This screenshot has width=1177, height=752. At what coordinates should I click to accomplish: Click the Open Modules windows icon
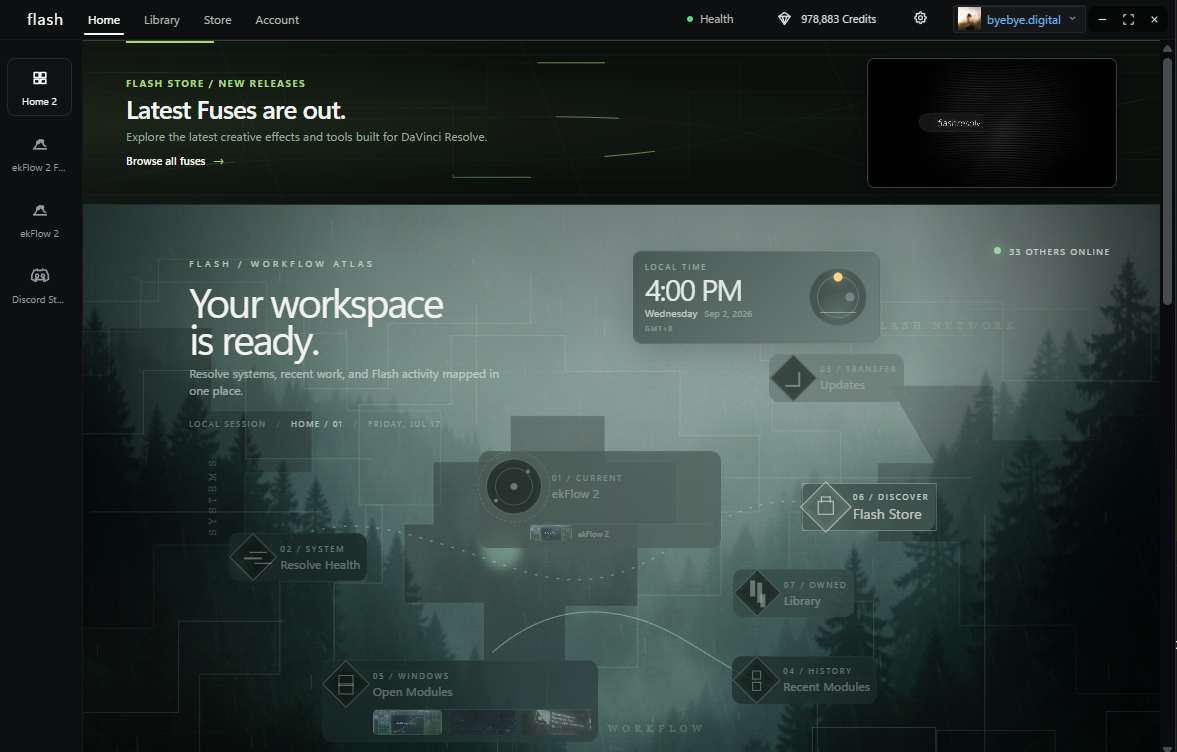346,684
